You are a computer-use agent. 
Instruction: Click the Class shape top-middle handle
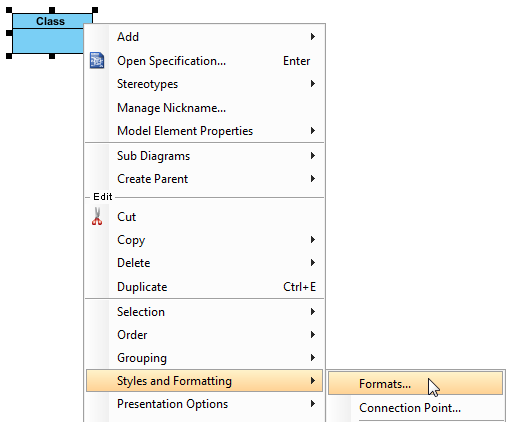[x=52, y=10]
